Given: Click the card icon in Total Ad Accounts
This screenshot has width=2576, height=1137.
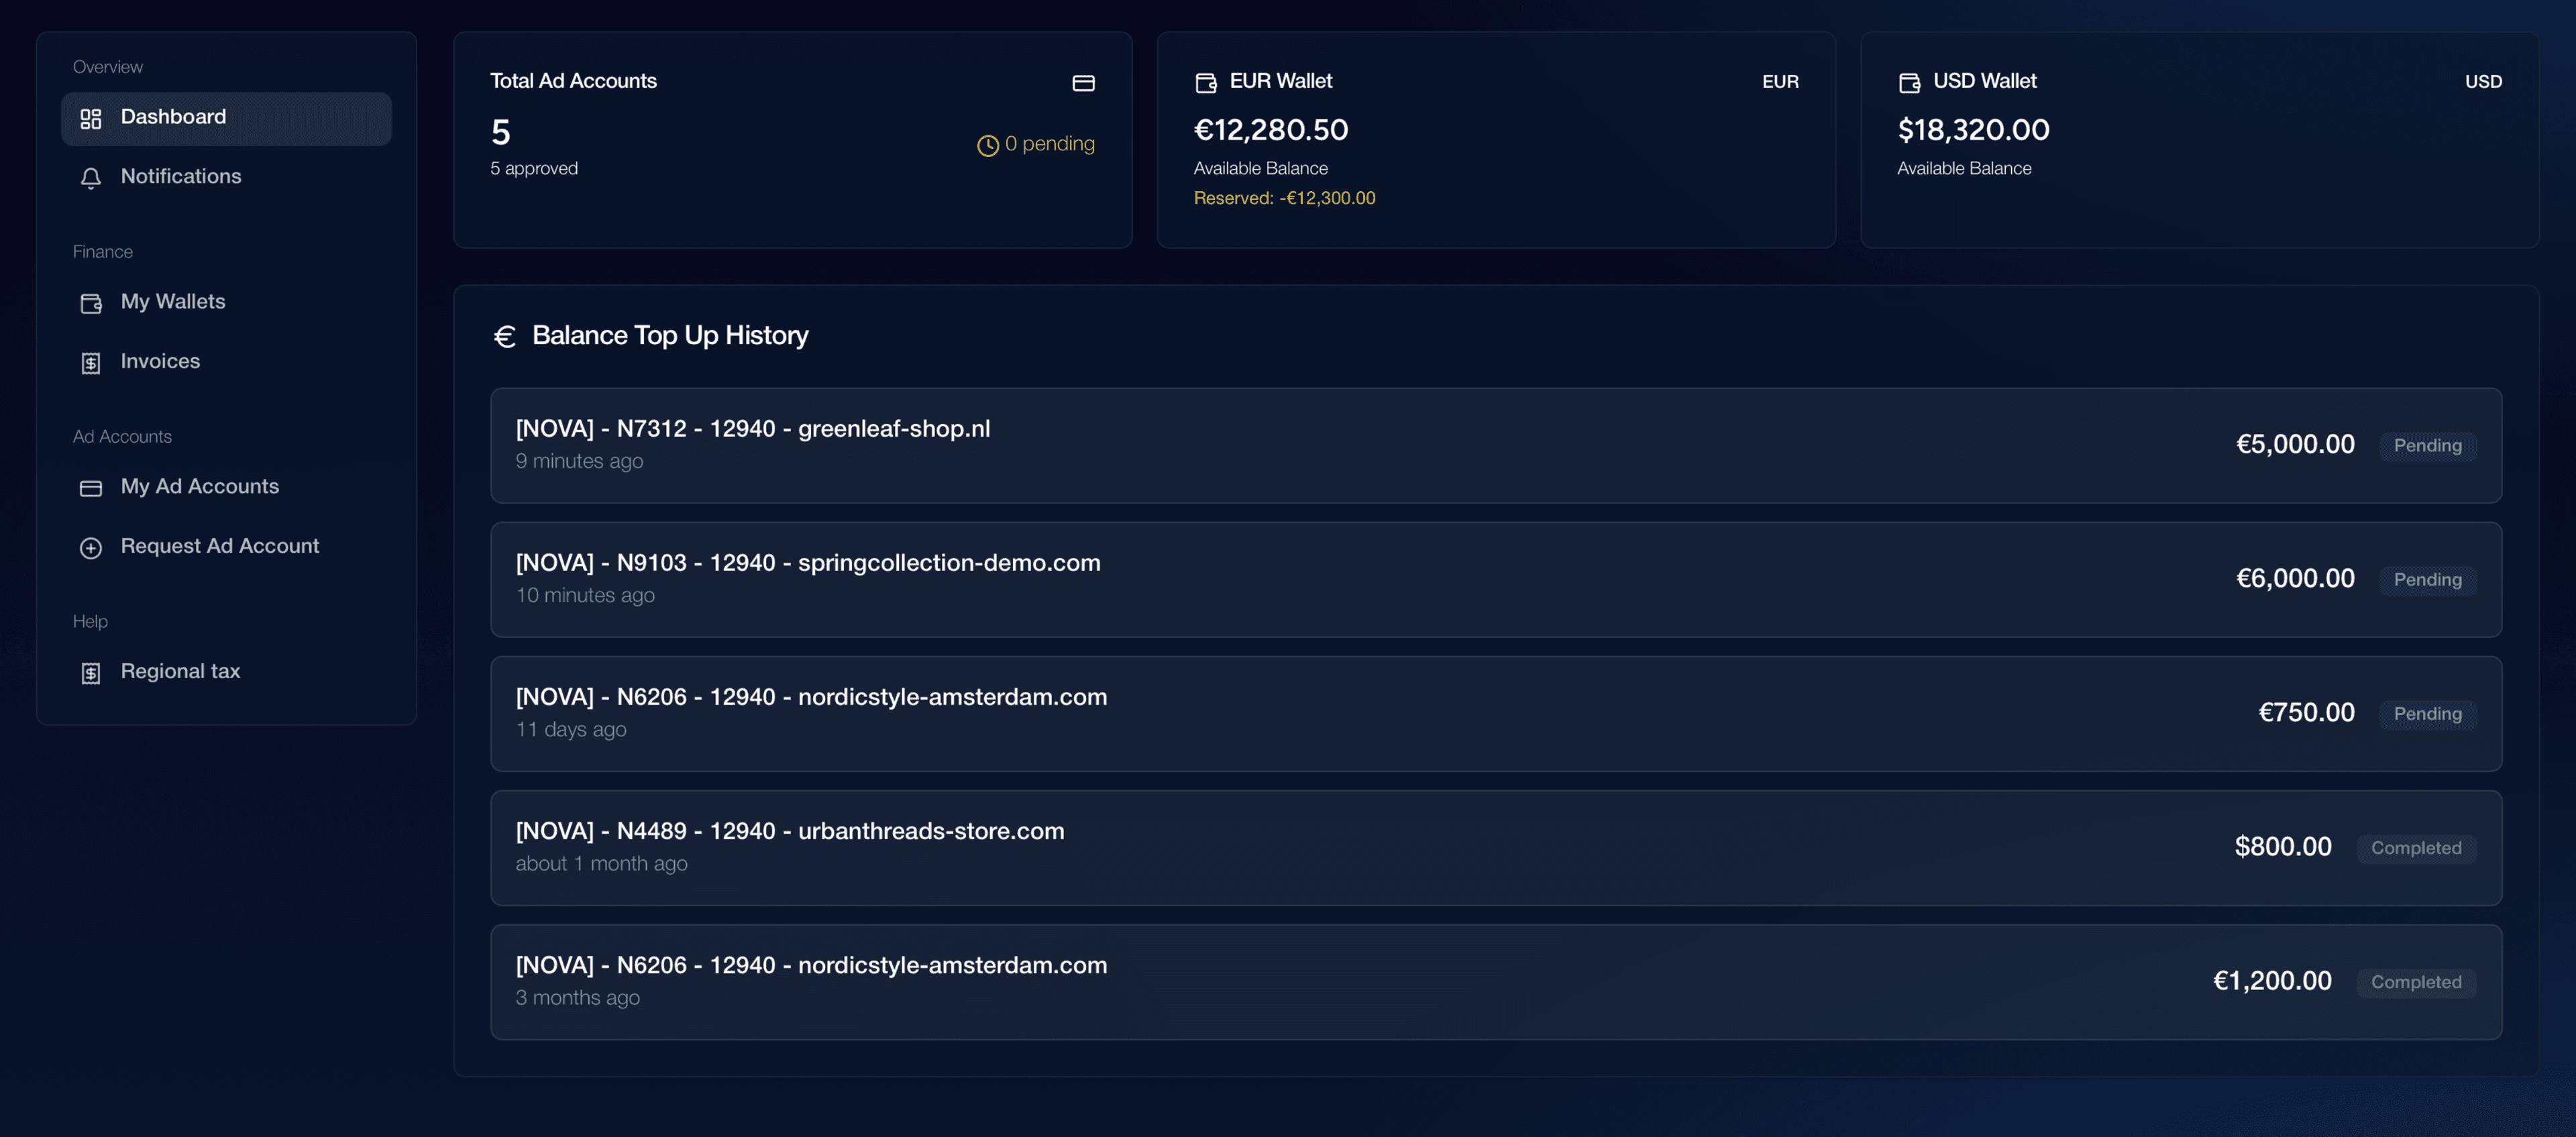Looking at the screenshot, I should (x=1083, y=83).
